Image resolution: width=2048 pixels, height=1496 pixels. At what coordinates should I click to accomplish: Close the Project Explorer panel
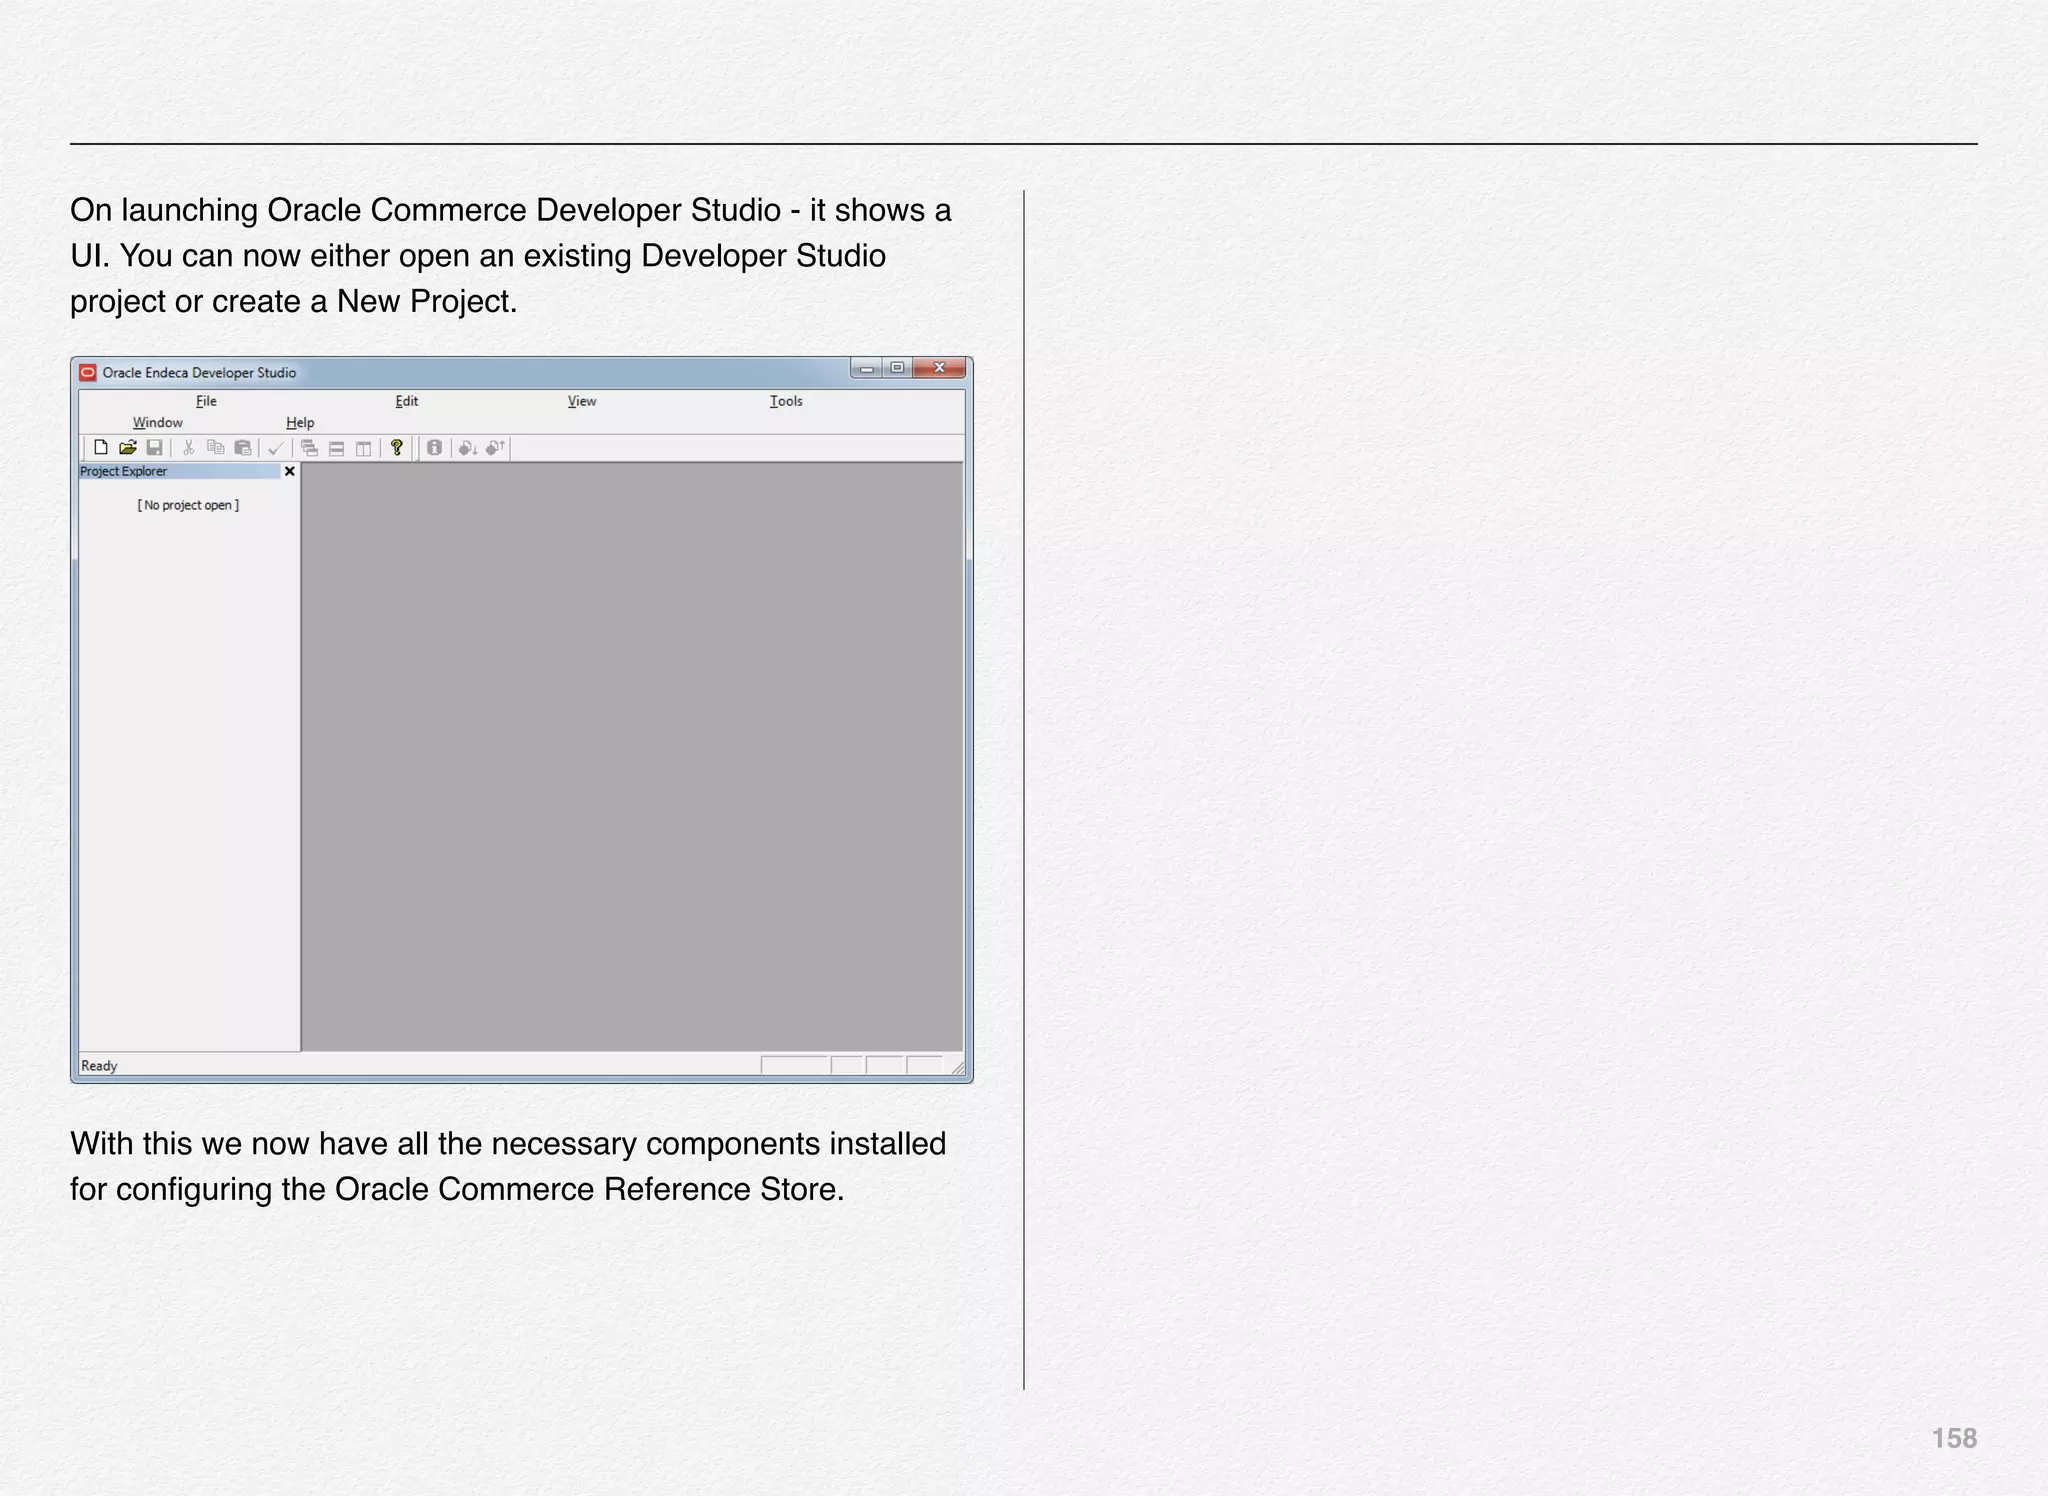pyautogui.click(x=290, y=471)
